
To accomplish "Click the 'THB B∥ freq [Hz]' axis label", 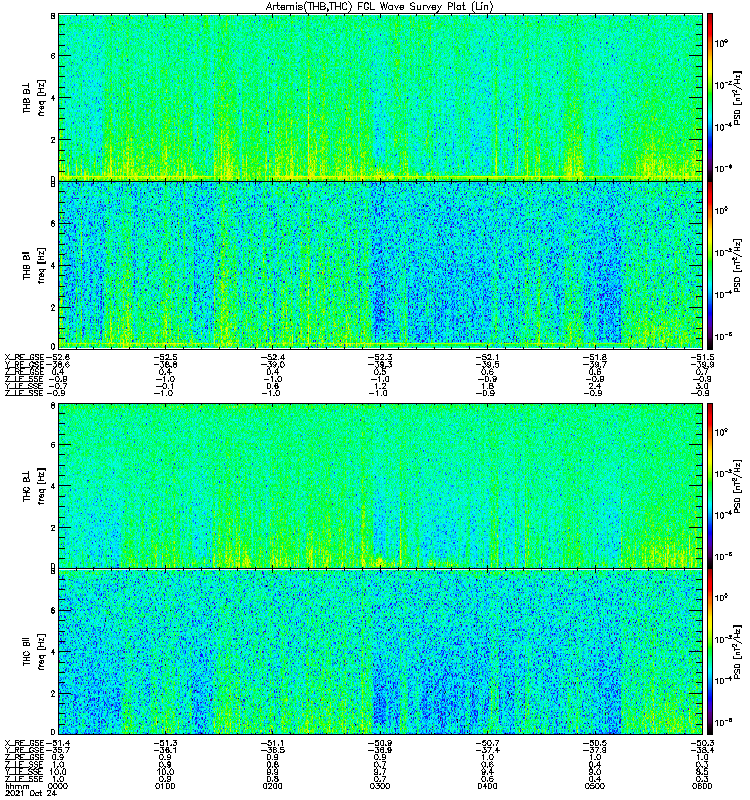I will click(x=34, y=265).
